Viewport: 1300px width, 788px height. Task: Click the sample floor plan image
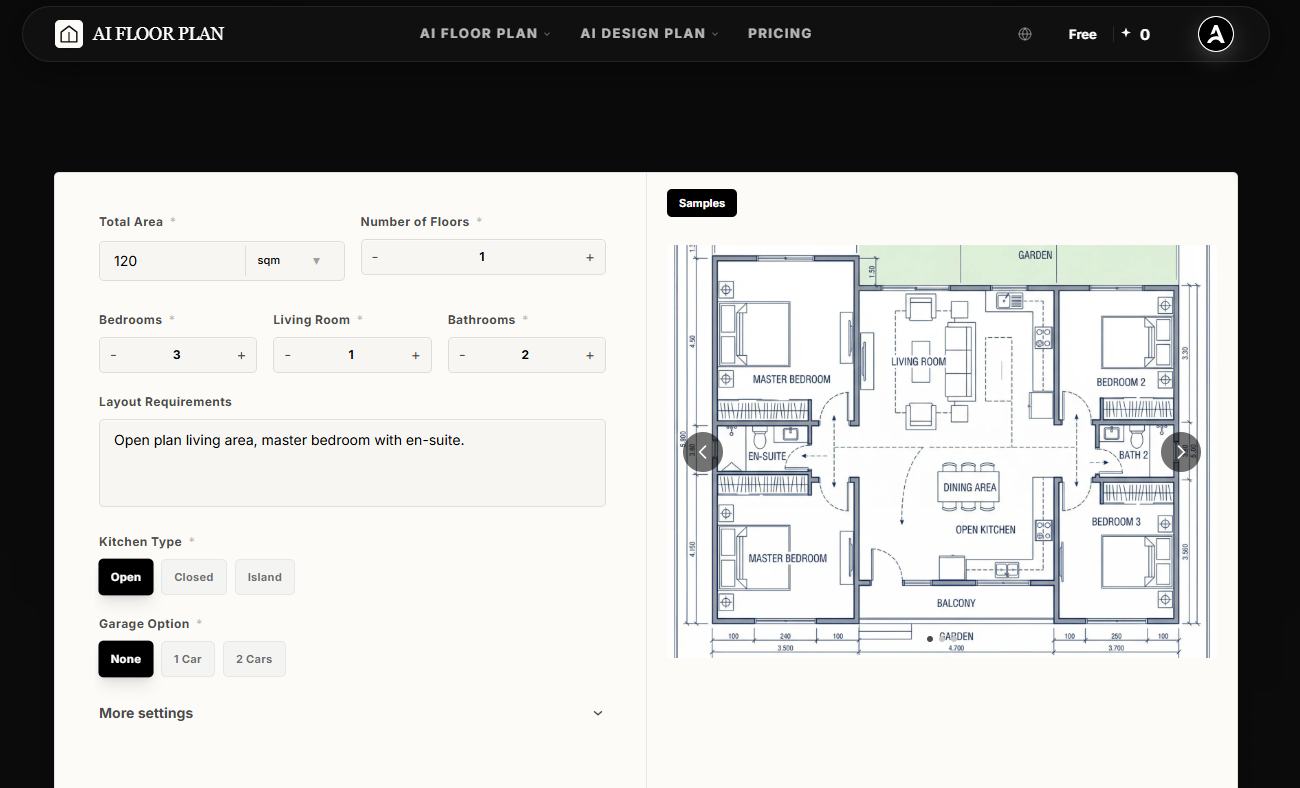[x=941, y=451]
